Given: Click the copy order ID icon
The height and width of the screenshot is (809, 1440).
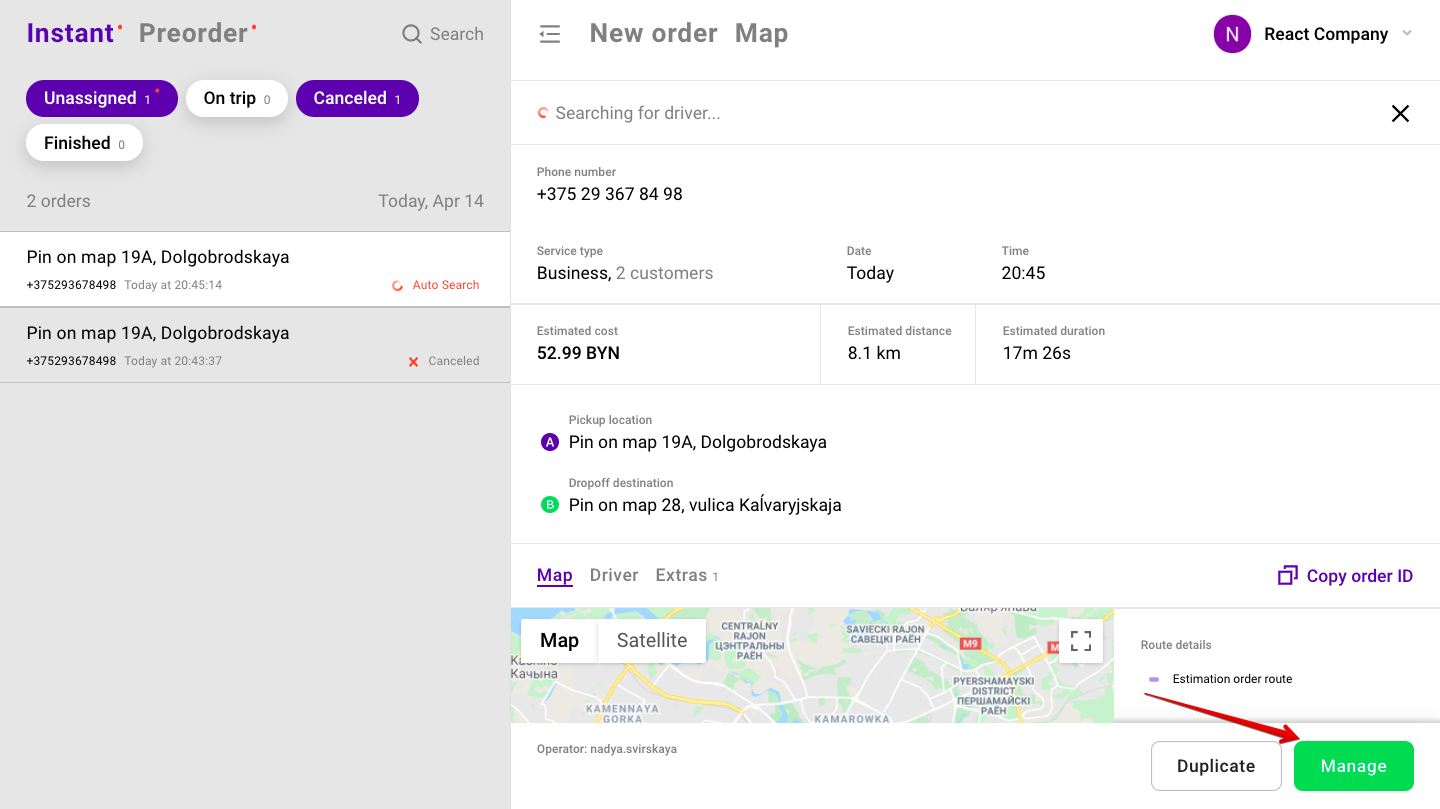Looking at the screenshot, I should [1288, 576].
